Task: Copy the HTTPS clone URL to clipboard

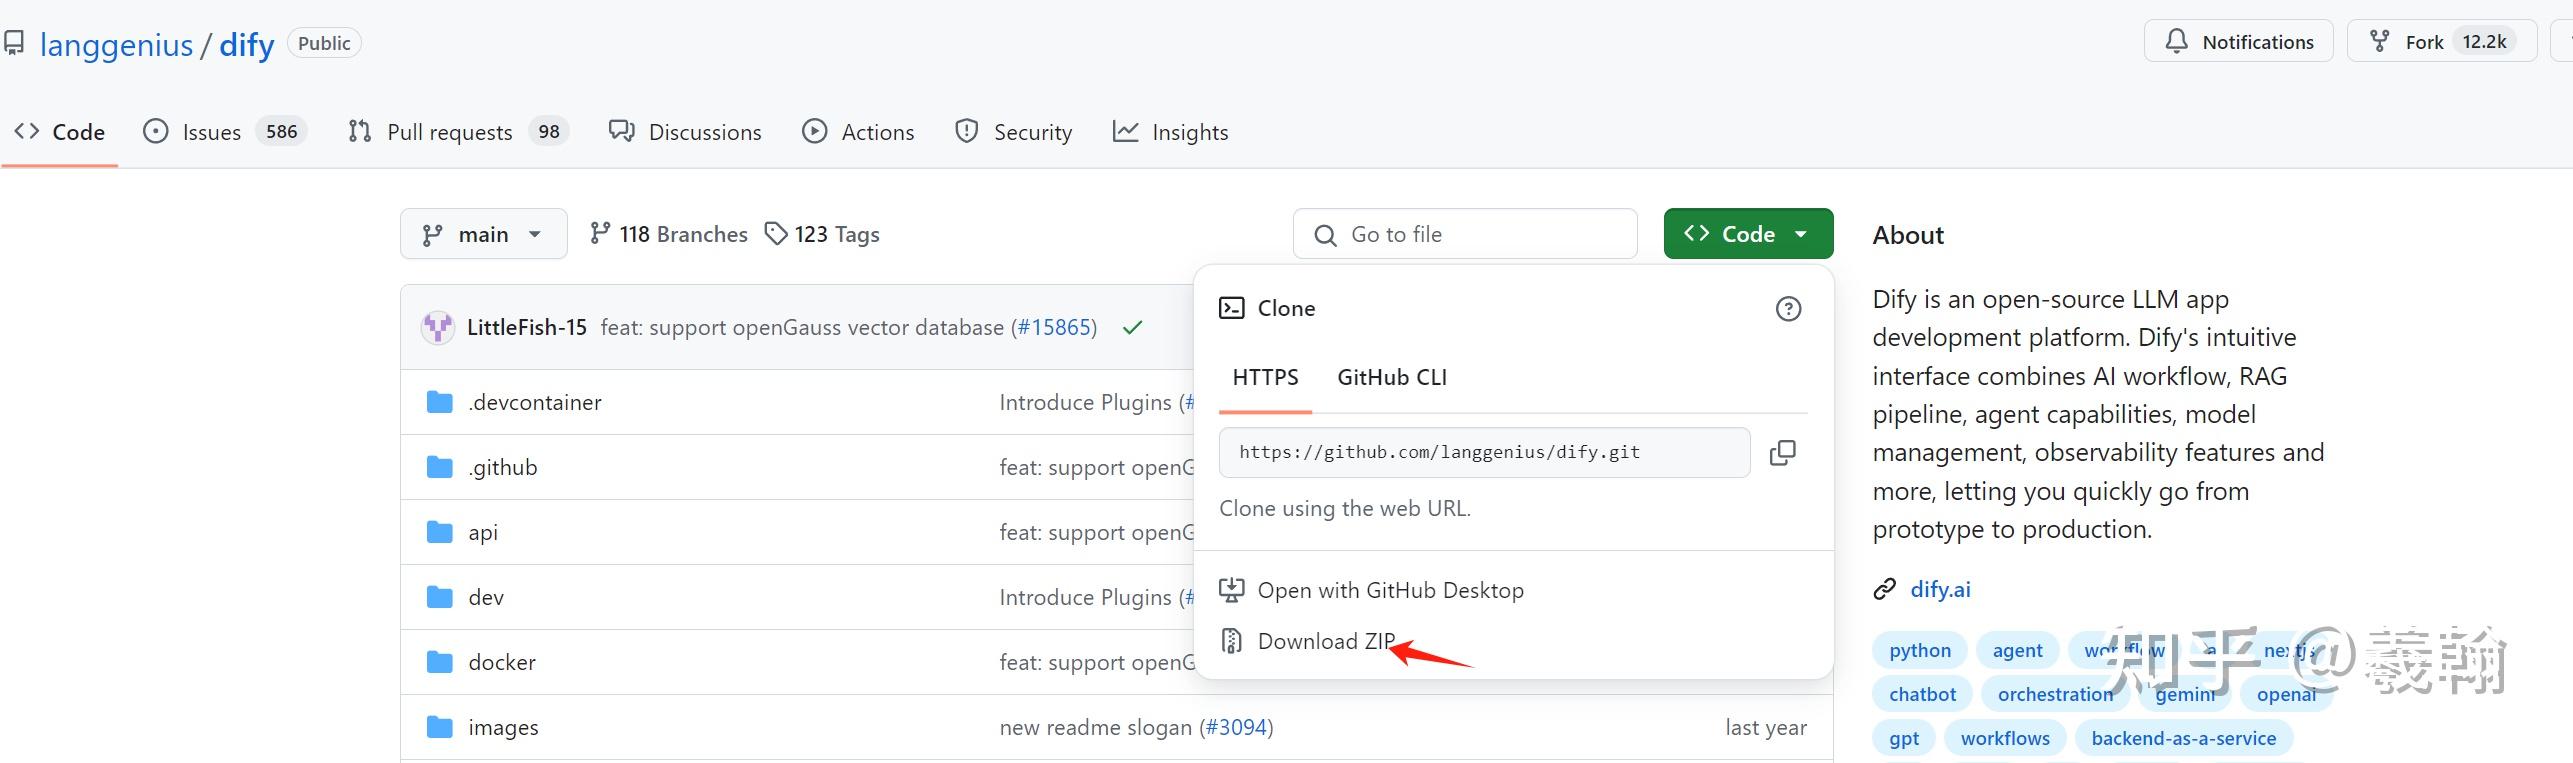Action: tap(1782, 453)
